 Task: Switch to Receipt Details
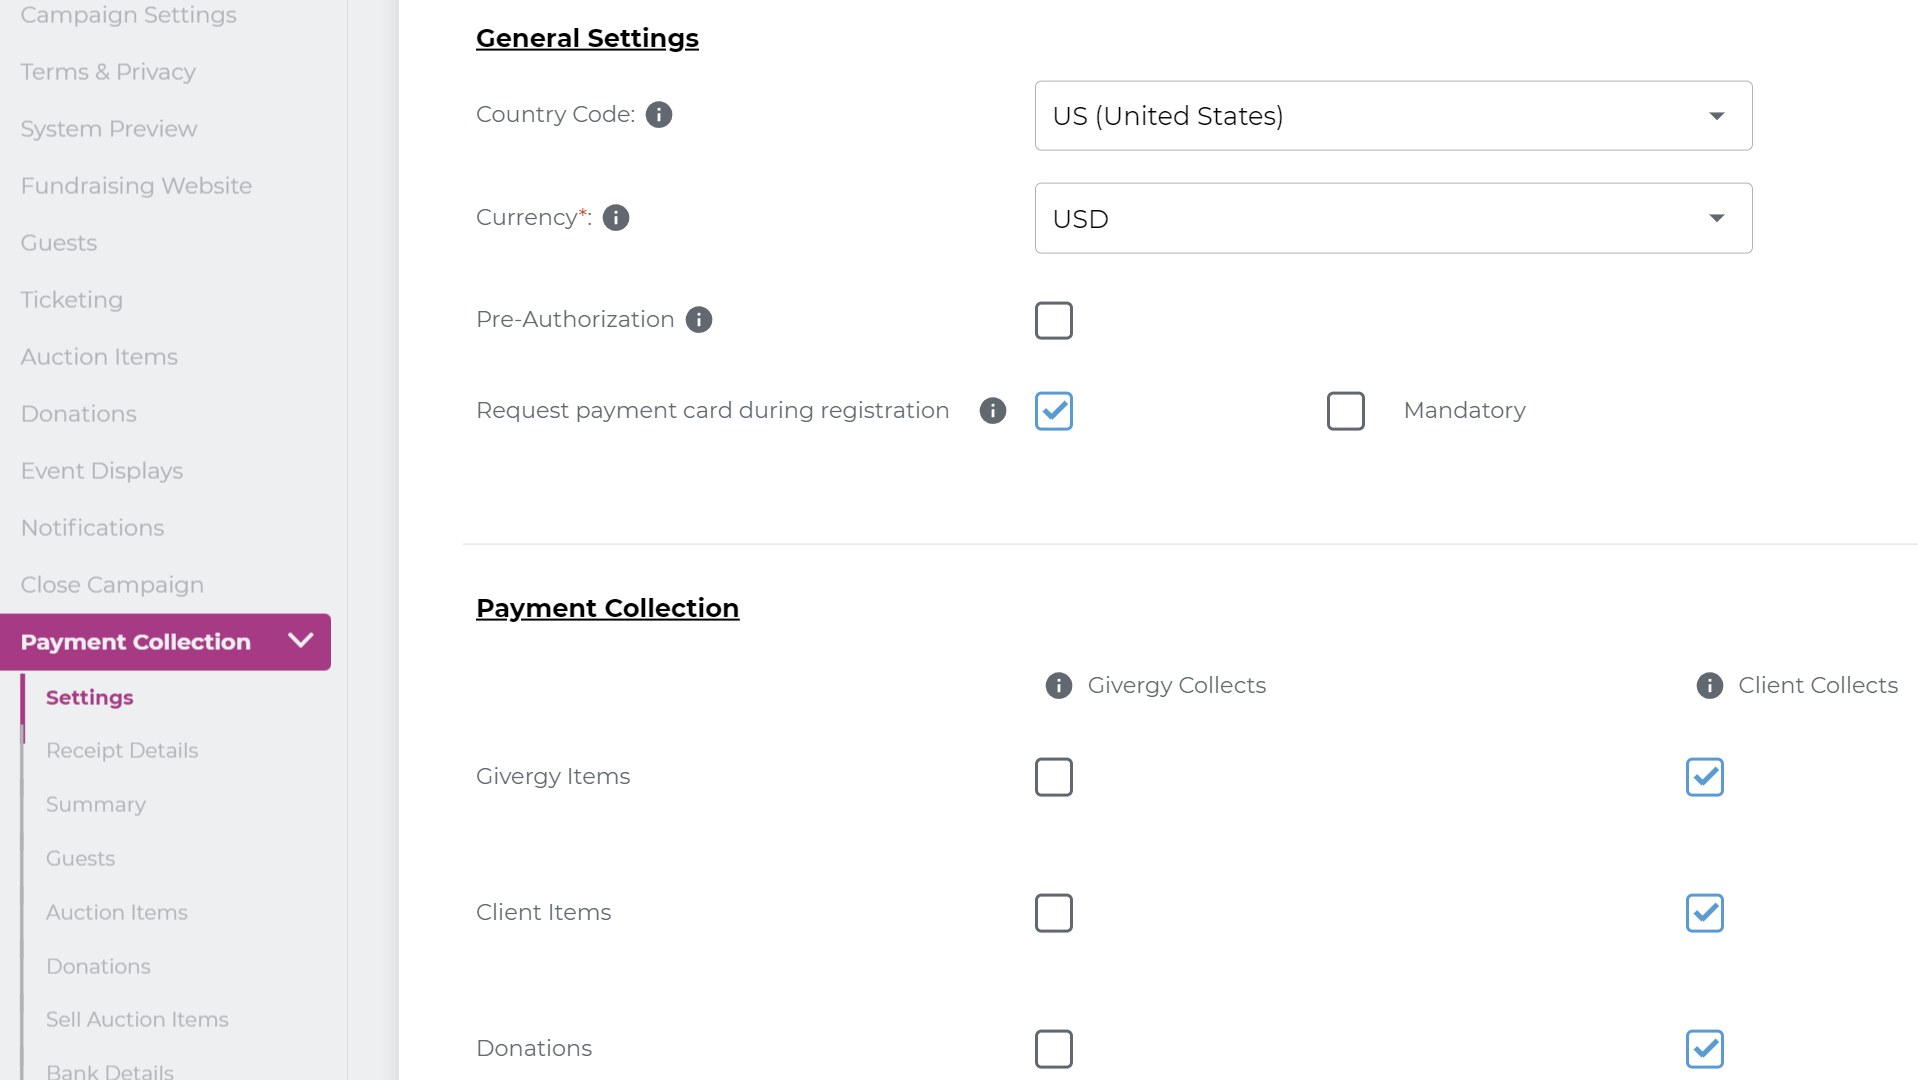(x=121, y=750)
